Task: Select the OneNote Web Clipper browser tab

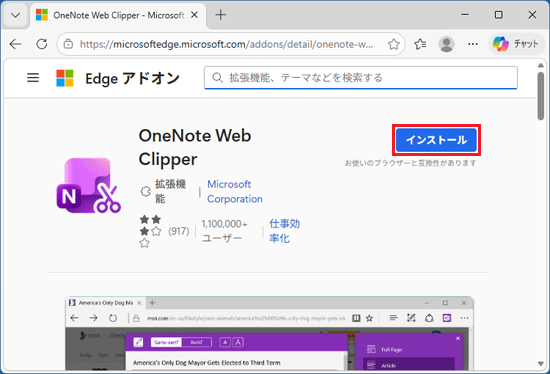Action: tap(119, 15)
